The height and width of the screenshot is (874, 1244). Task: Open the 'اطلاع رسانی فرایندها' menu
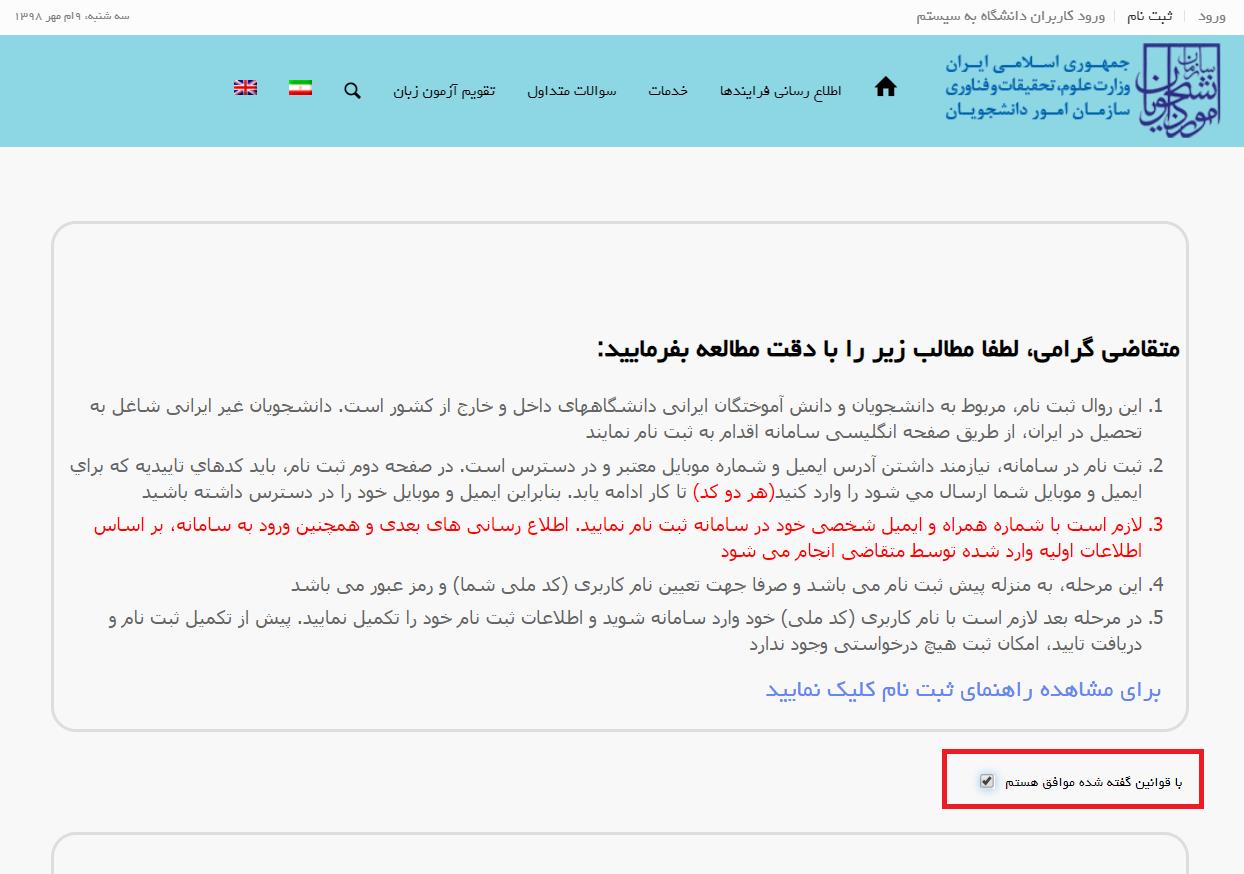(780, 91)
